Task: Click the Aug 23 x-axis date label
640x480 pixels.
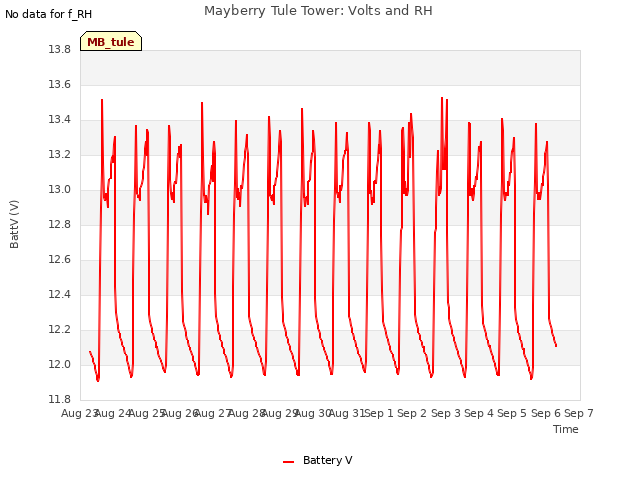Action: (x=80, y=413)
